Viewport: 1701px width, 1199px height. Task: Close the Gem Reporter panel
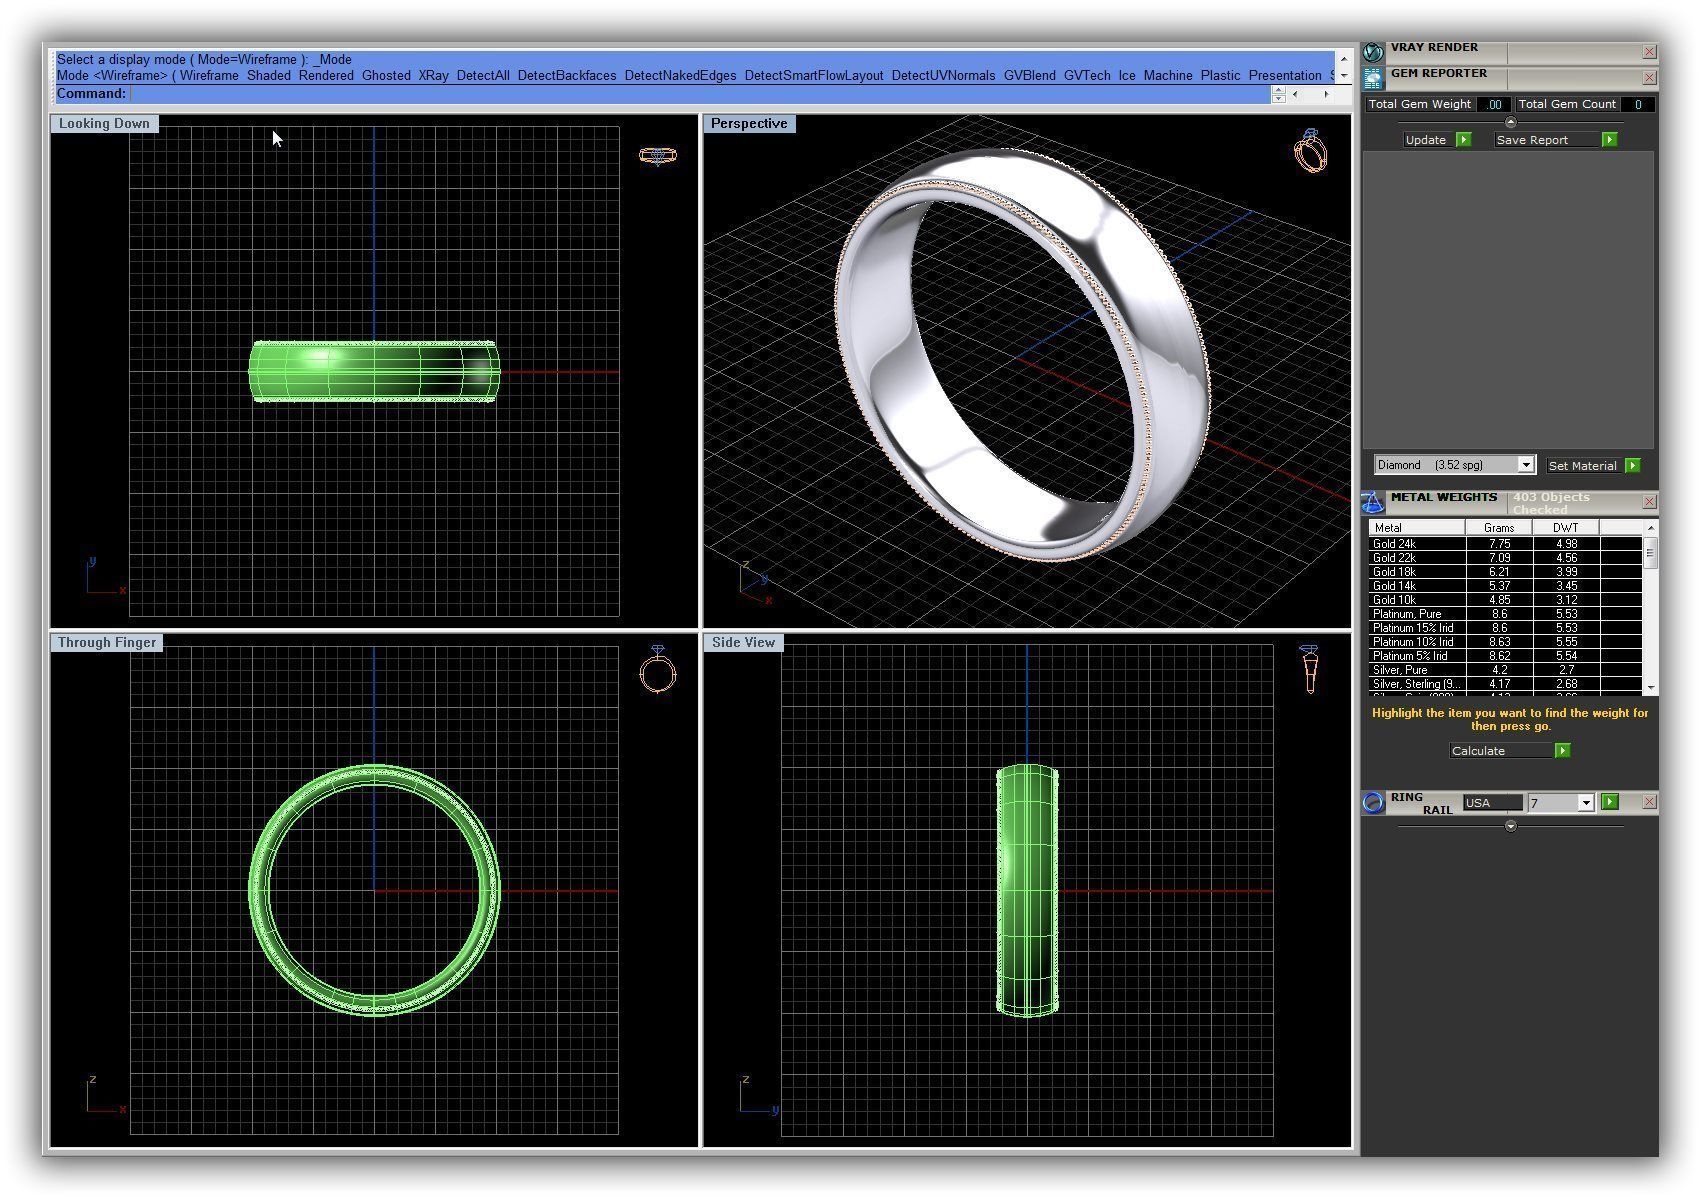tap(1649, 77)
